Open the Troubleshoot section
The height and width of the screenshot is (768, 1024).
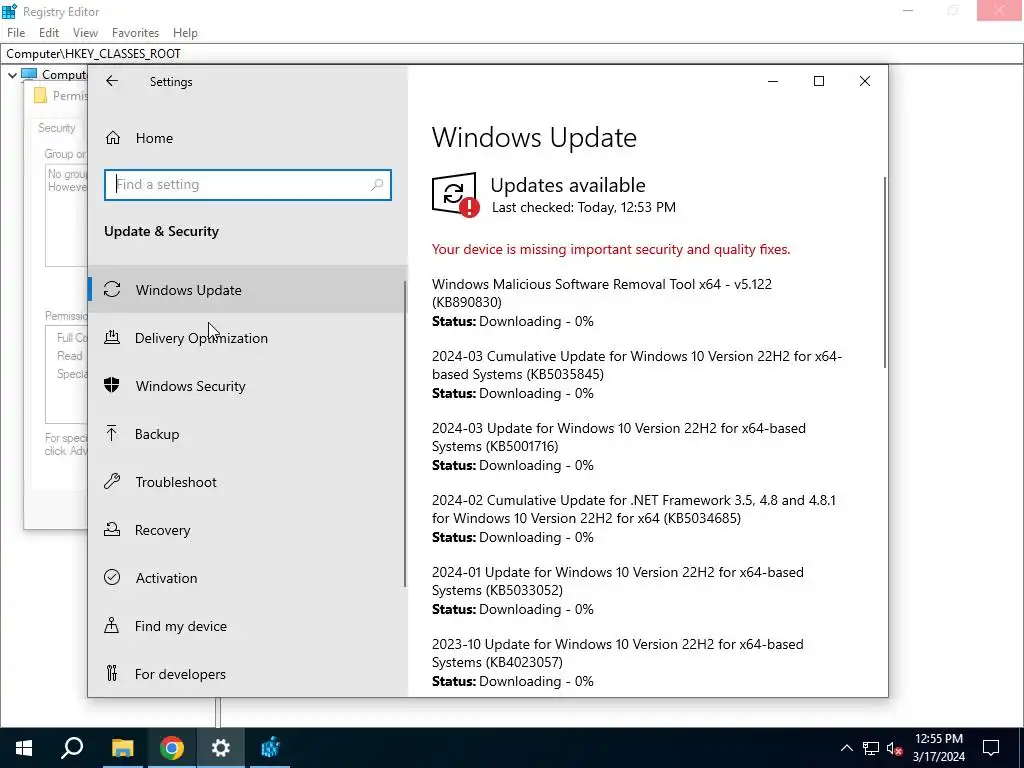point(247,482)
